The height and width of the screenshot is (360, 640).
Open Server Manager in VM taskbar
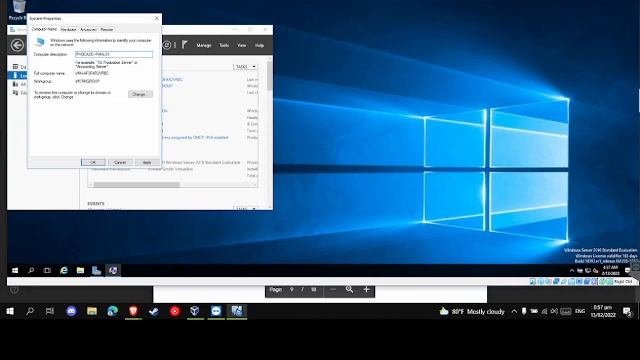96,271
